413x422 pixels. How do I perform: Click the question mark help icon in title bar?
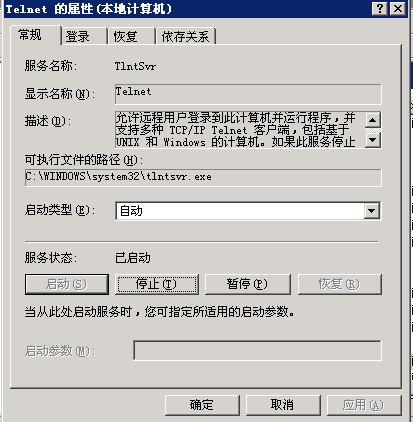380,8
